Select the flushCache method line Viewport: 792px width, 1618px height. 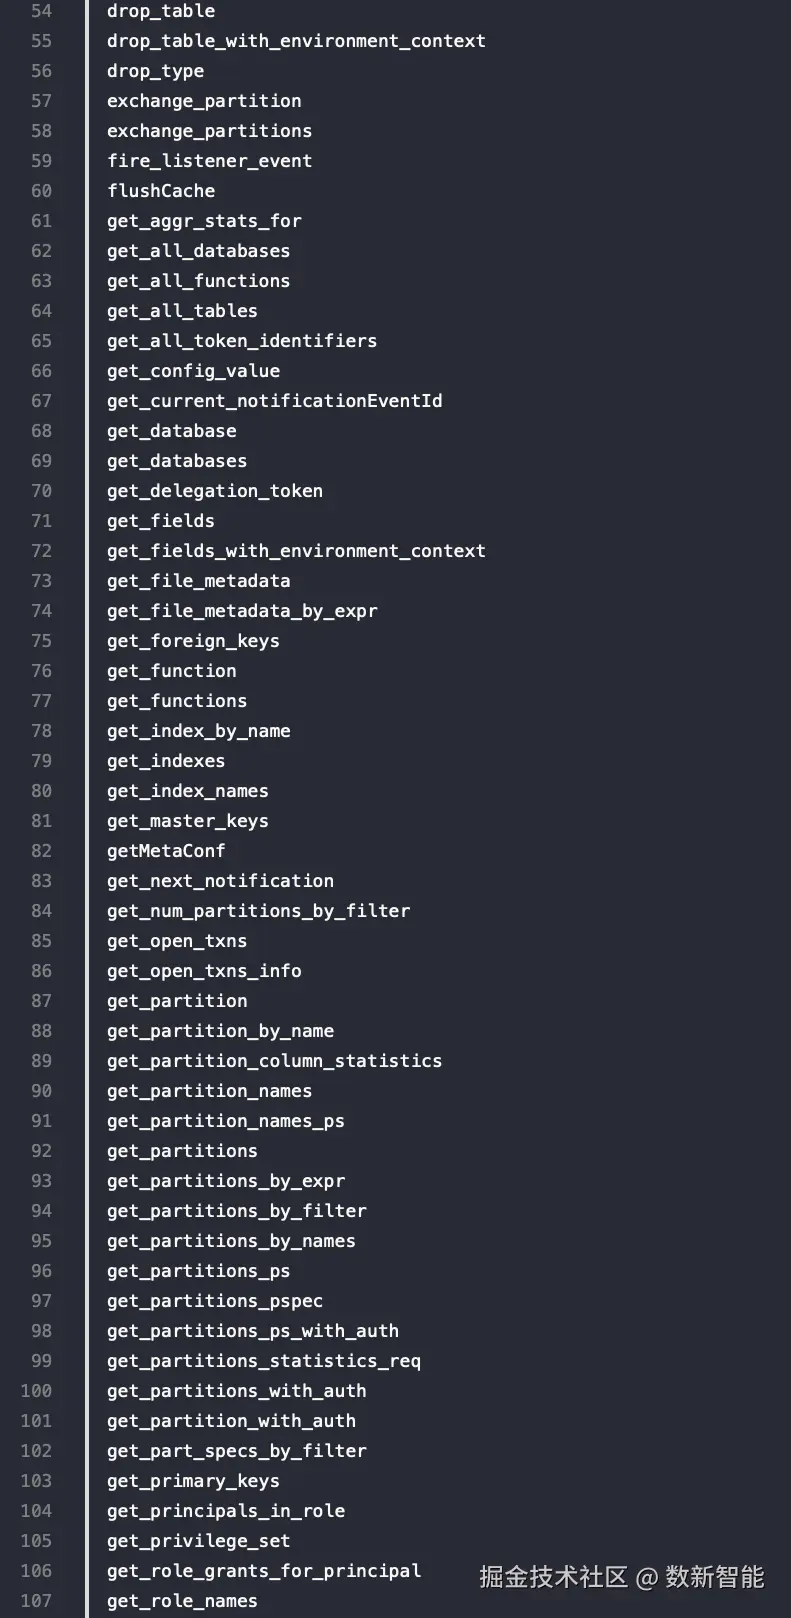[x=161, y=191]
